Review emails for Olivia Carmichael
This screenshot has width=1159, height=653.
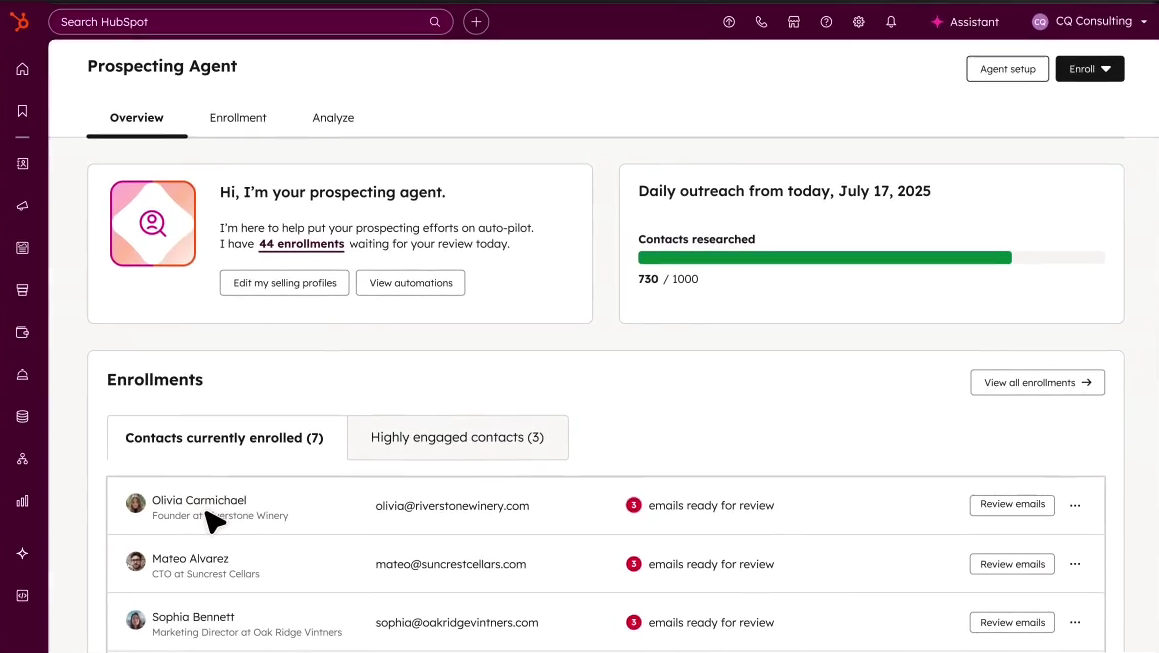pos(1012,505)
